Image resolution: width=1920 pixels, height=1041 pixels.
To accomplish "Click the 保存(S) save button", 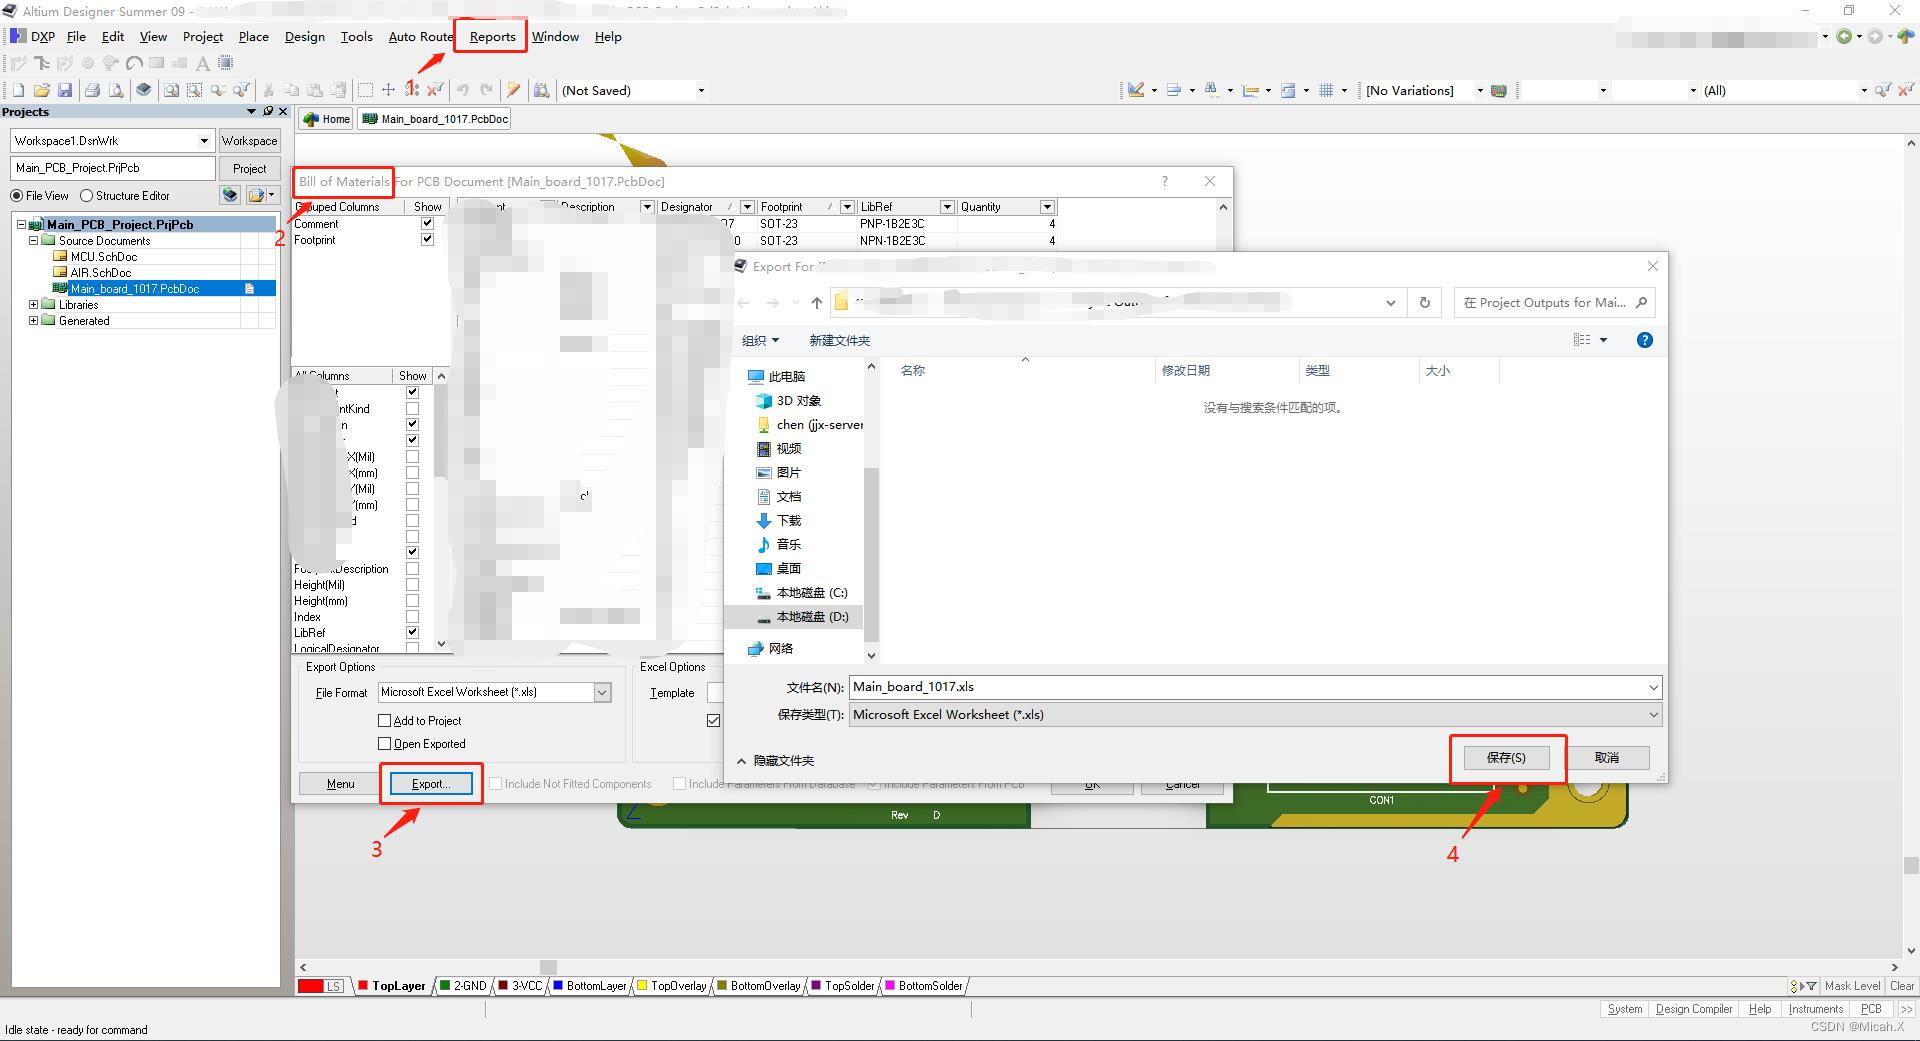I will (1506, 757).
